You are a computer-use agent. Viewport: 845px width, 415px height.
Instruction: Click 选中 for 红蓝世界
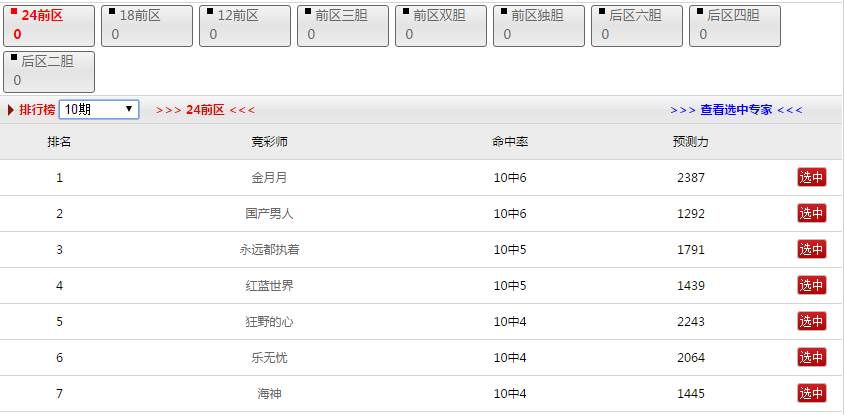[x=811, y=285]
